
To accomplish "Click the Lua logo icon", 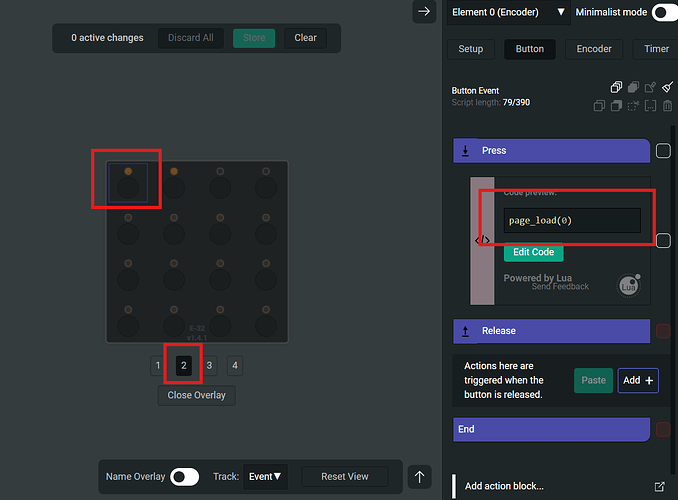I will tap(629, 285).
